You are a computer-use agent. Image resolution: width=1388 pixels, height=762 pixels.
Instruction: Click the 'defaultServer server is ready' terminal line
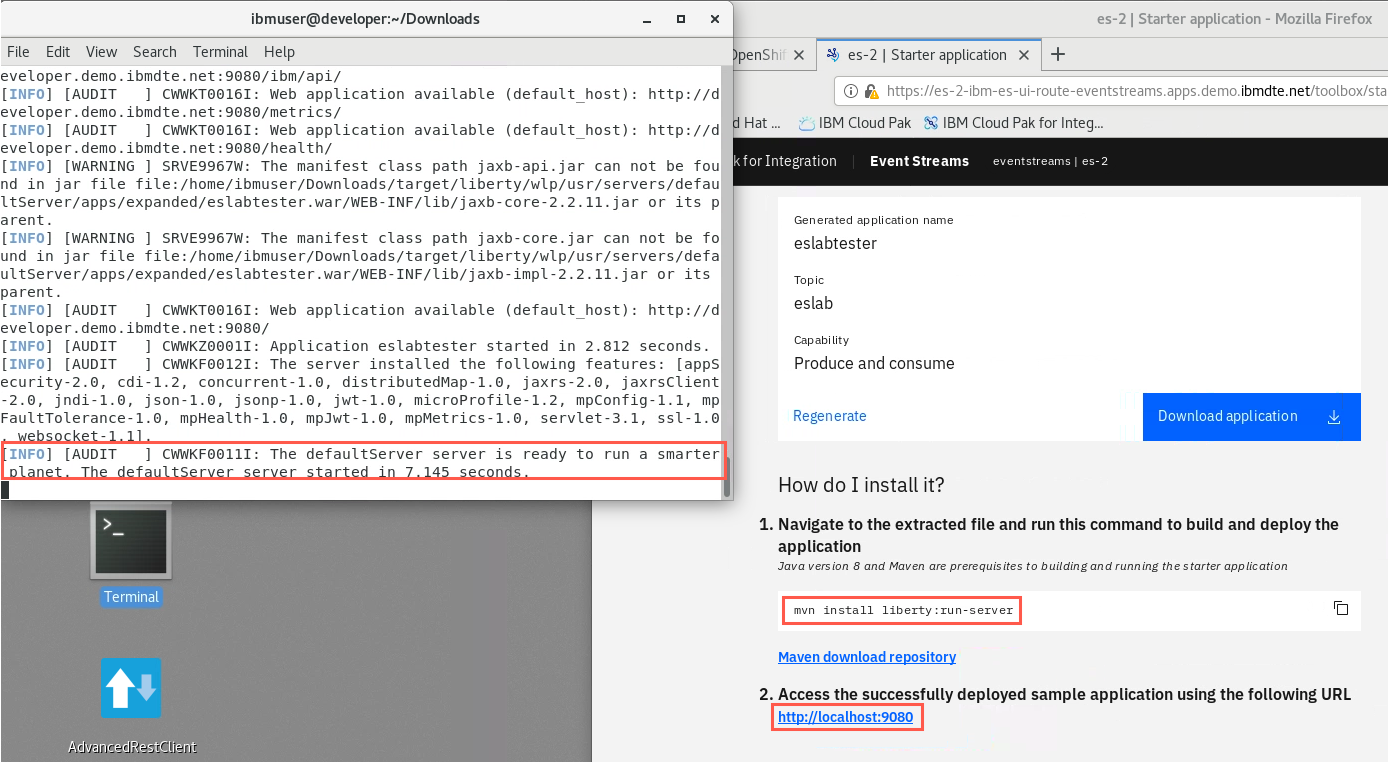(x=360, y=463)
